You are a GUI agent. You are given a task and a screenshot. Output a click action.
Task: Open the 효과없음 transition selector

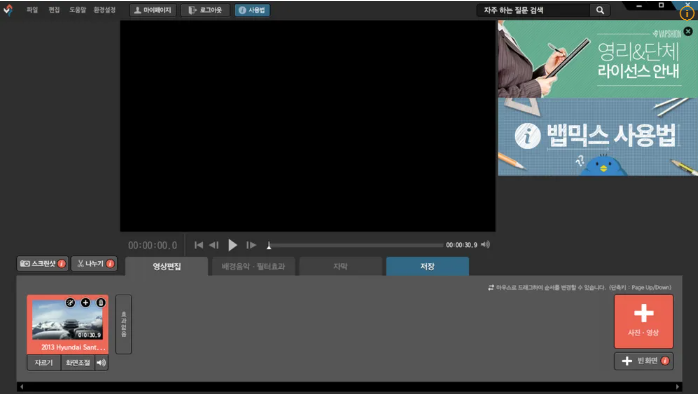pos(123,324)
